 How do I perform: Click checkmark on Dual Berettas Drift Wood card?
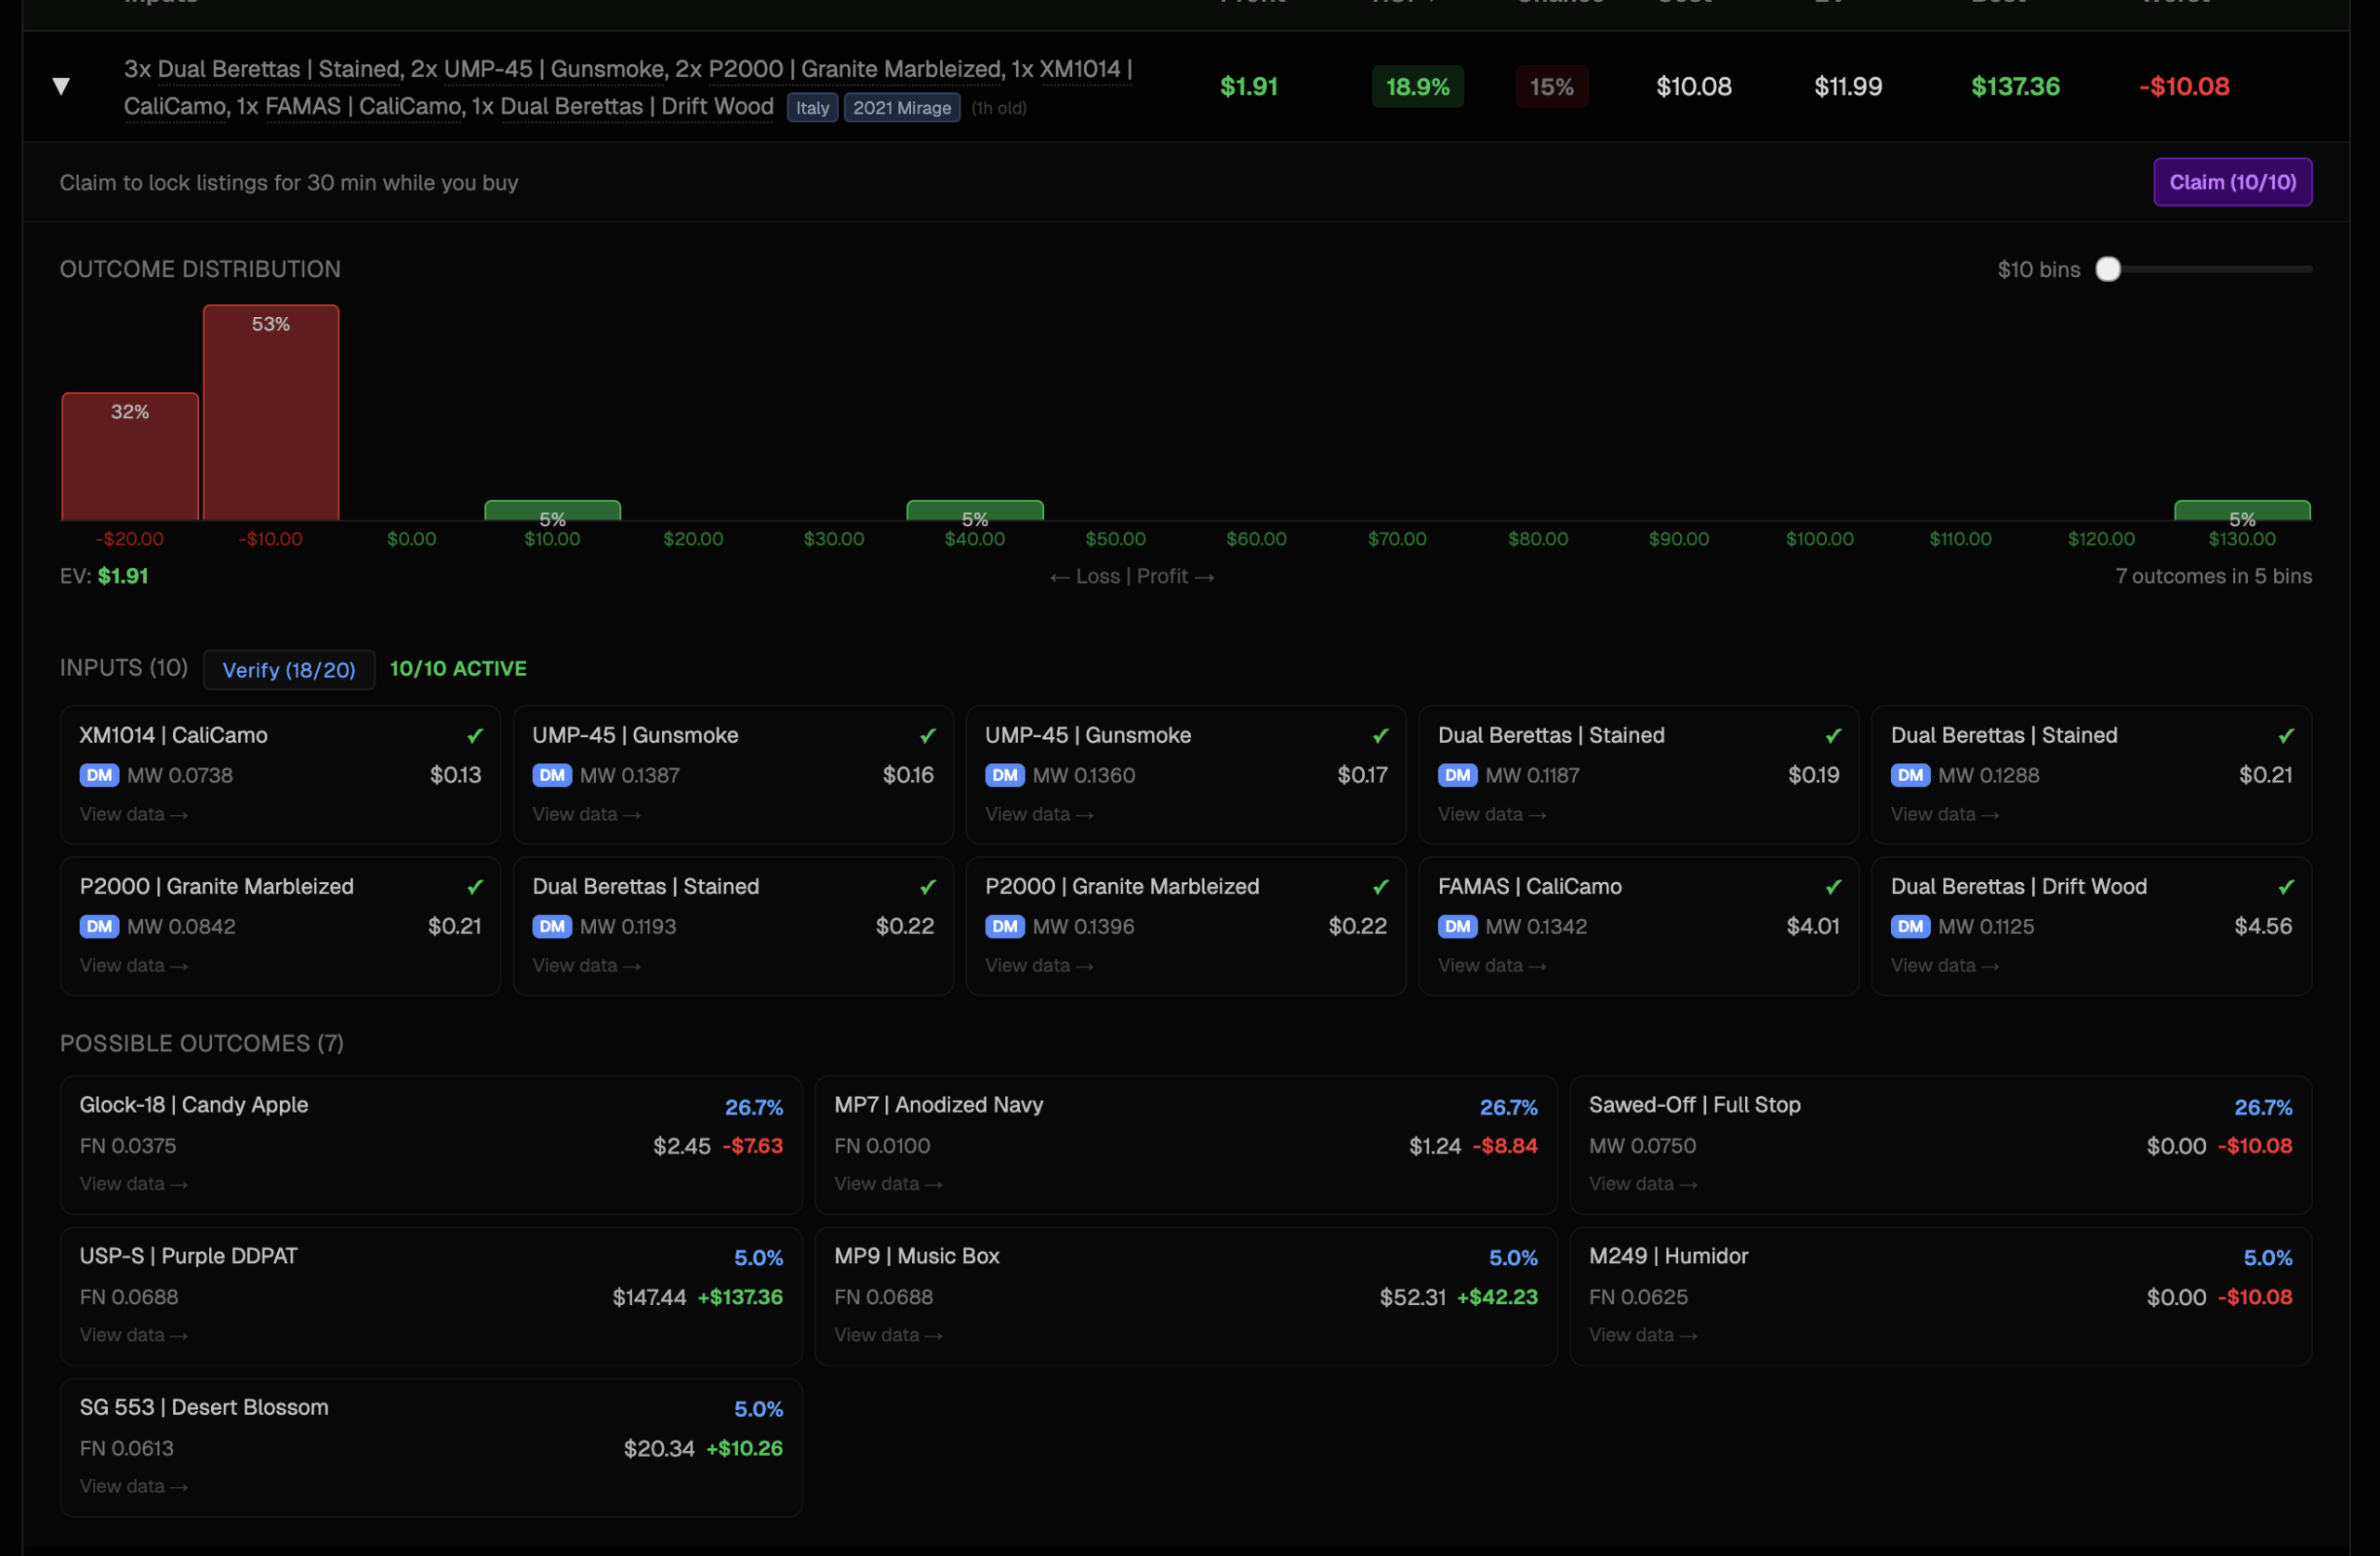point(2286,887)
